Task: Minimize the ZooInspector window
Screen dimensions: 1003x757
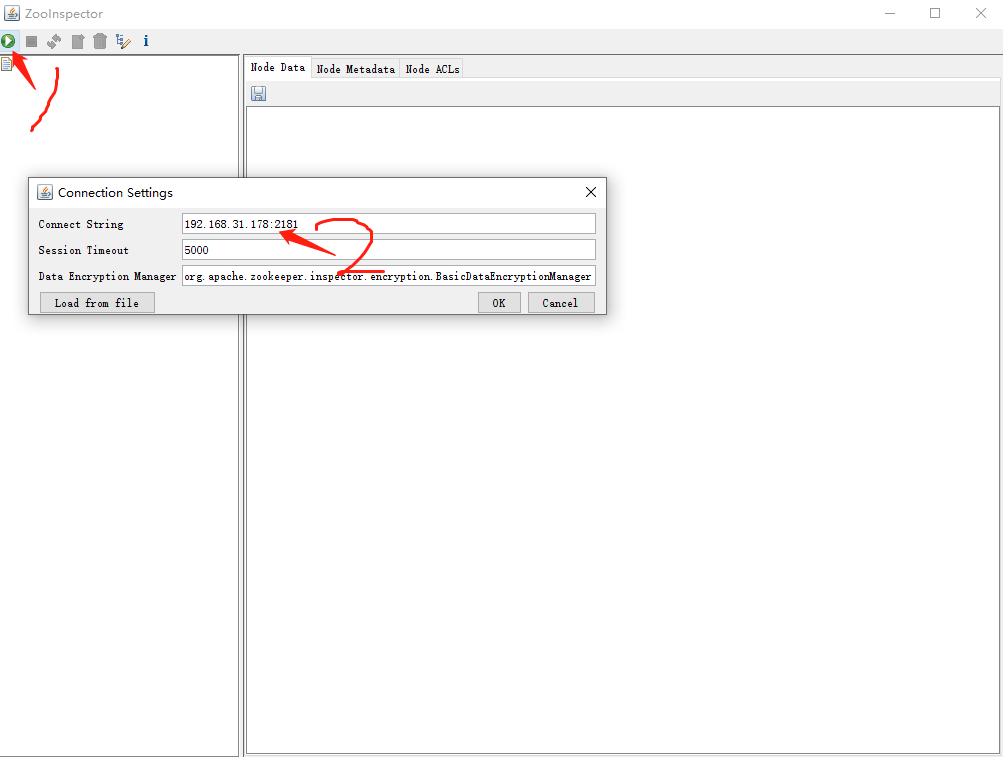Action: tap(890, 13)
